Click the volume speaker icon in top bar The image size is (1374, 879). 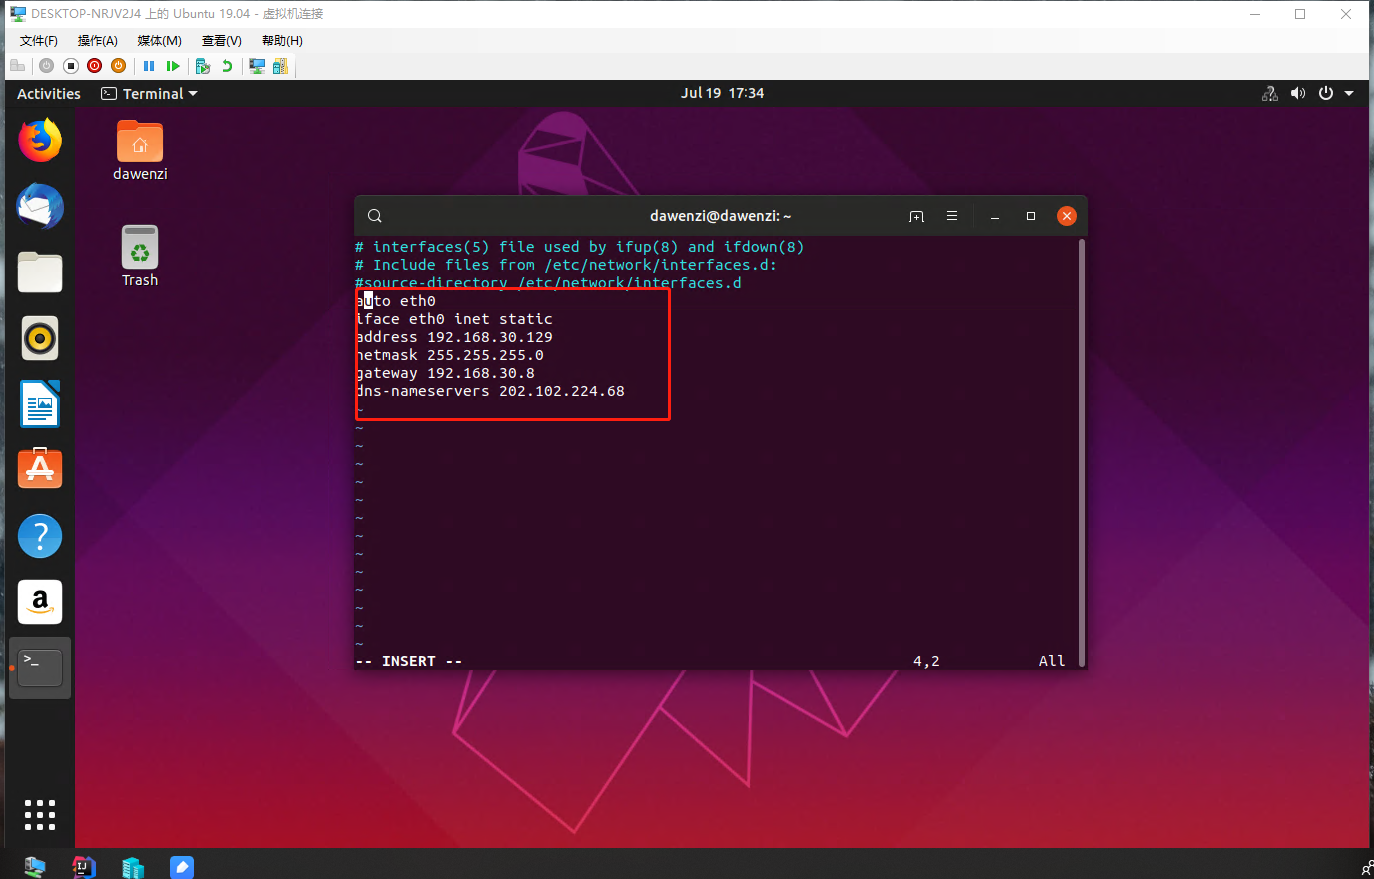click(1298, 93)
